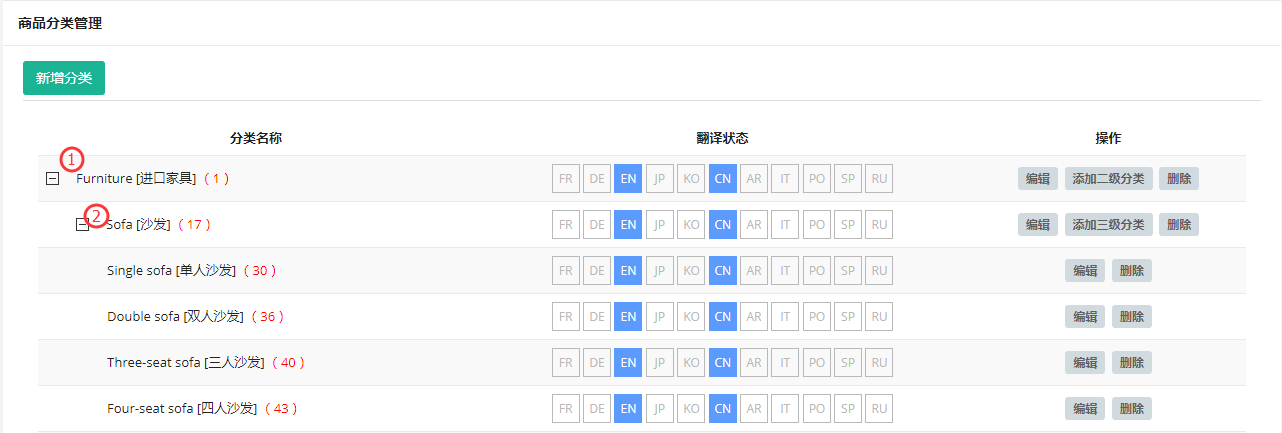Image resolution: width=1282 pixels, height=433 pixels.
Task: Collapse the Sofa subcategory node
Action: pyautogui.click(x=83, y=225)
